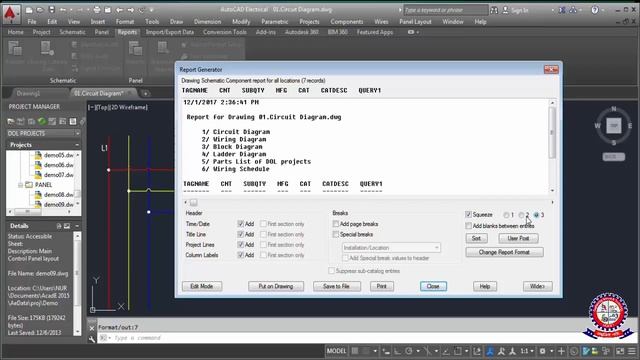
Task: Click the Help question mark icon
Action: [x=595, y=10]
